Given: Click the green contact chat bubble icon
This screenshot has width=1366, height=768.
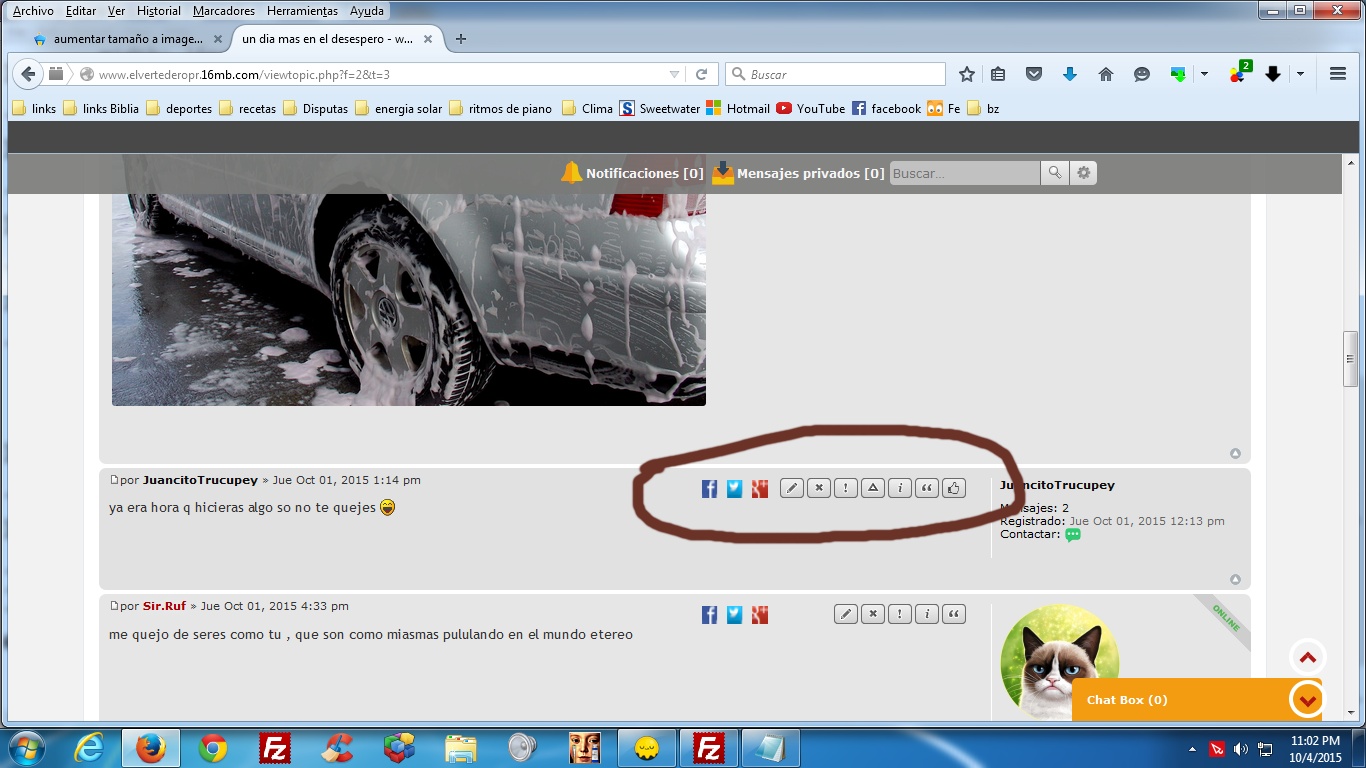Looking at the screenshot, I should pyautogui.click(x=1073, y=535).
